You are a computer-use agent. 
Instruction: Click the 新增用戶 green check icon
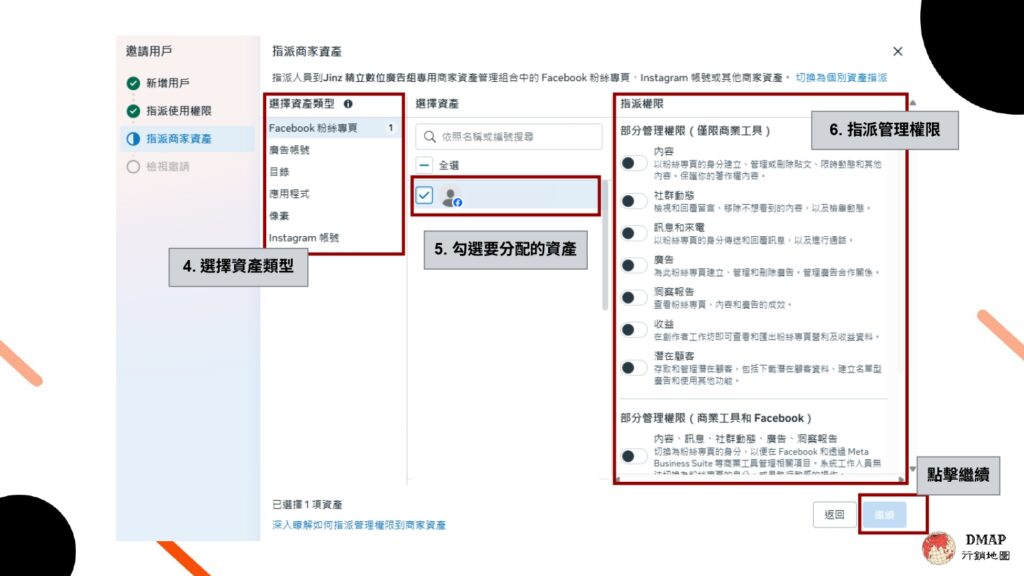pyautogui.click(x=133, y=83)
